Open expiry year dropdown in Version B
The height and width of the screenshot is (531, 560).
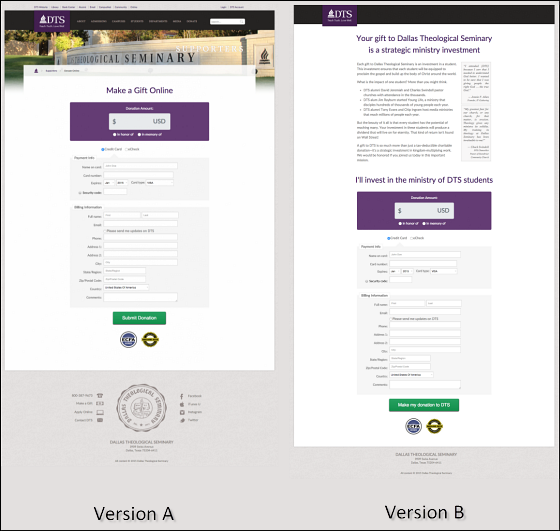407,271
